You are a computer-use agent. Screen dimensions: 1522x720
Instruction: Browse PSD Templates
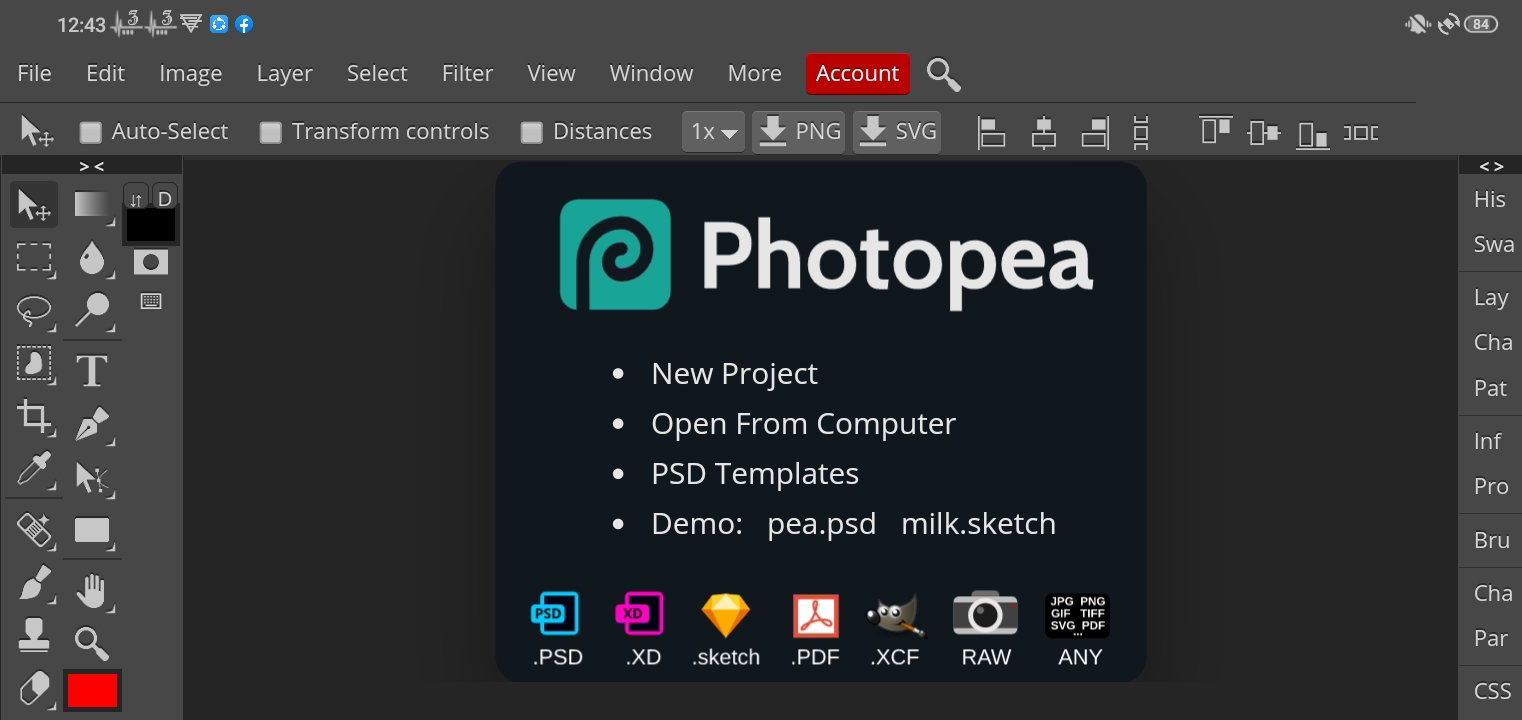pyautogui.click(x=755, y=473)
